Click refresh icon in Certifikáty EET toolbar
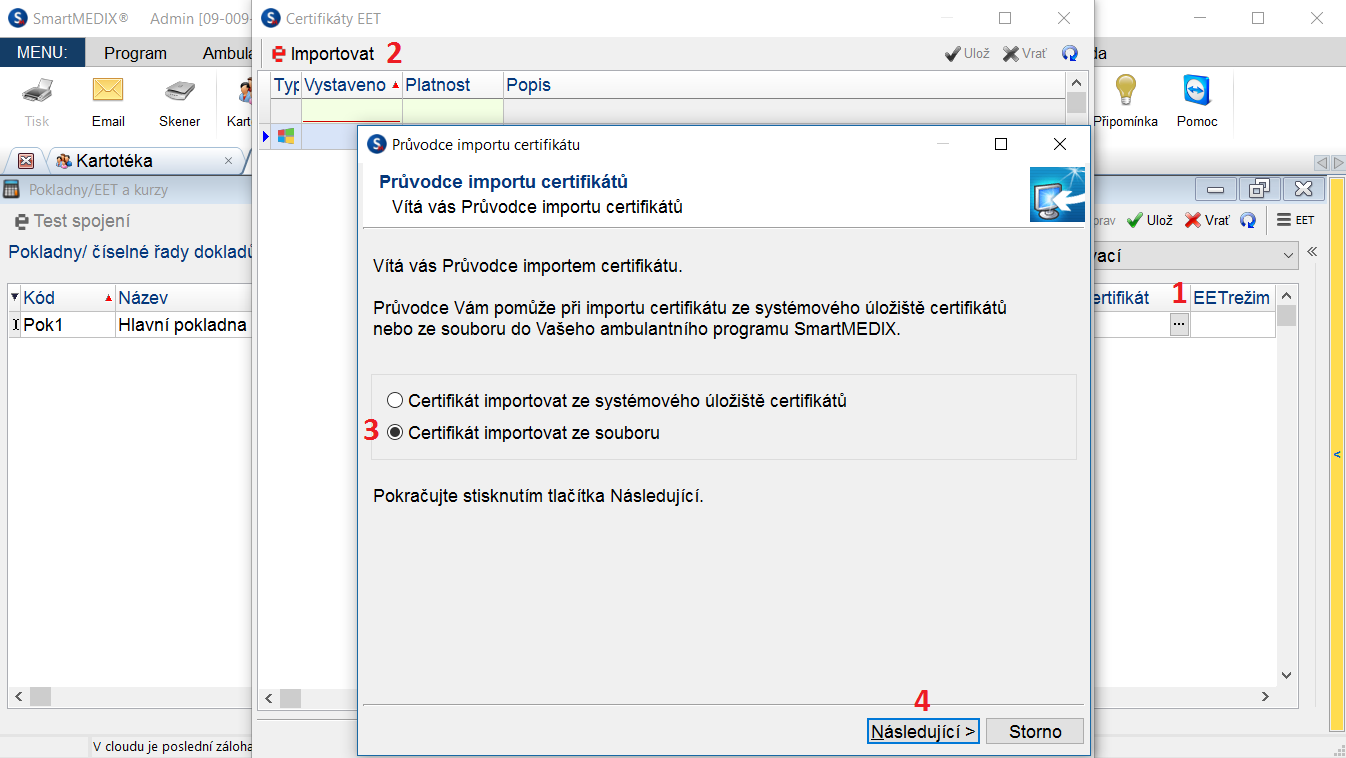 (x=1070, y=54)
